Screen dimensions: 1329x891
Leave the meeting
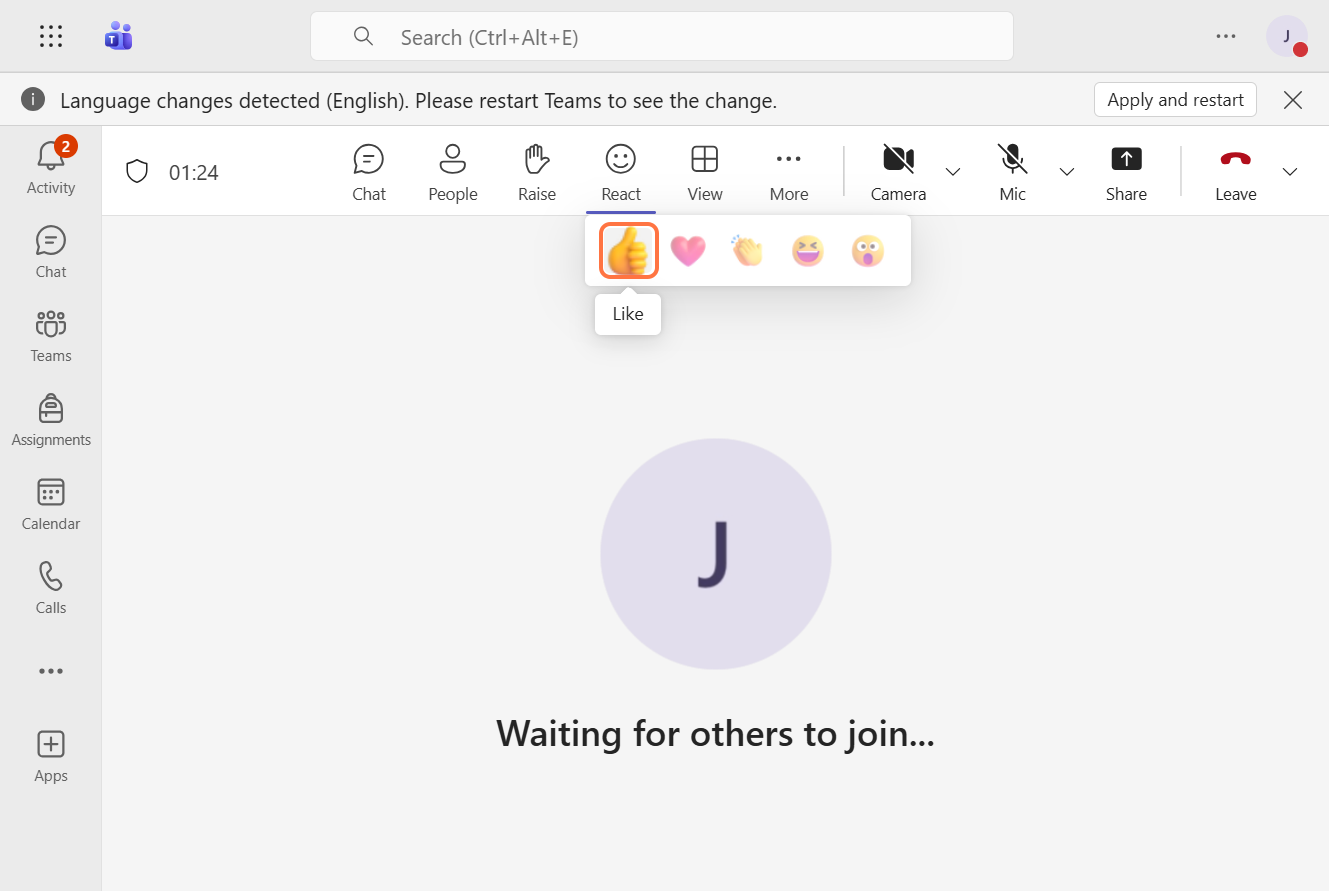click(1235, 172)
